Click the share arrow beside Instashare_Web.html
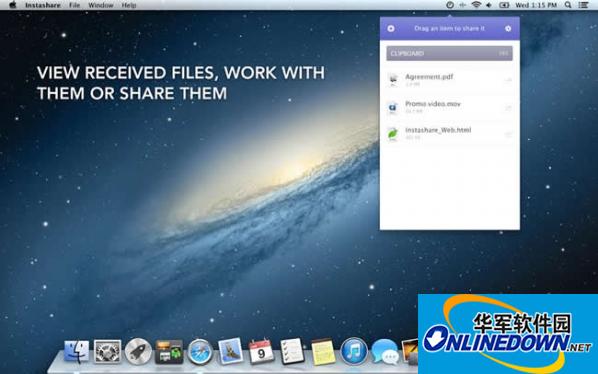 (508, 134)
